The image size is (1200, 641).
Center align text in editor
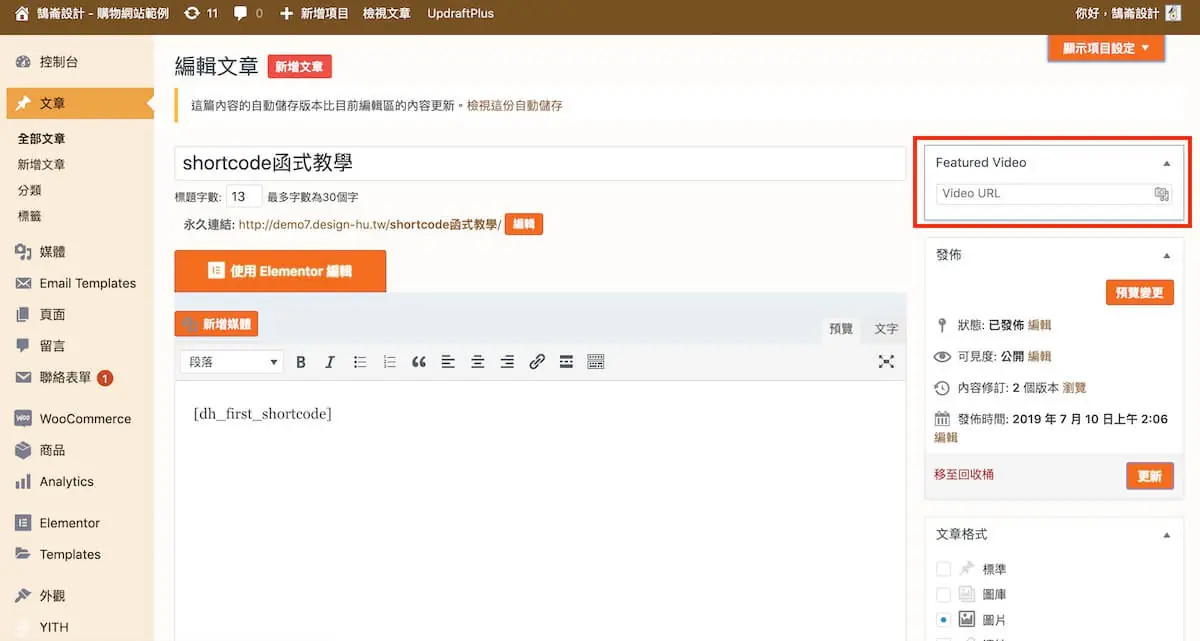point(478,362)
